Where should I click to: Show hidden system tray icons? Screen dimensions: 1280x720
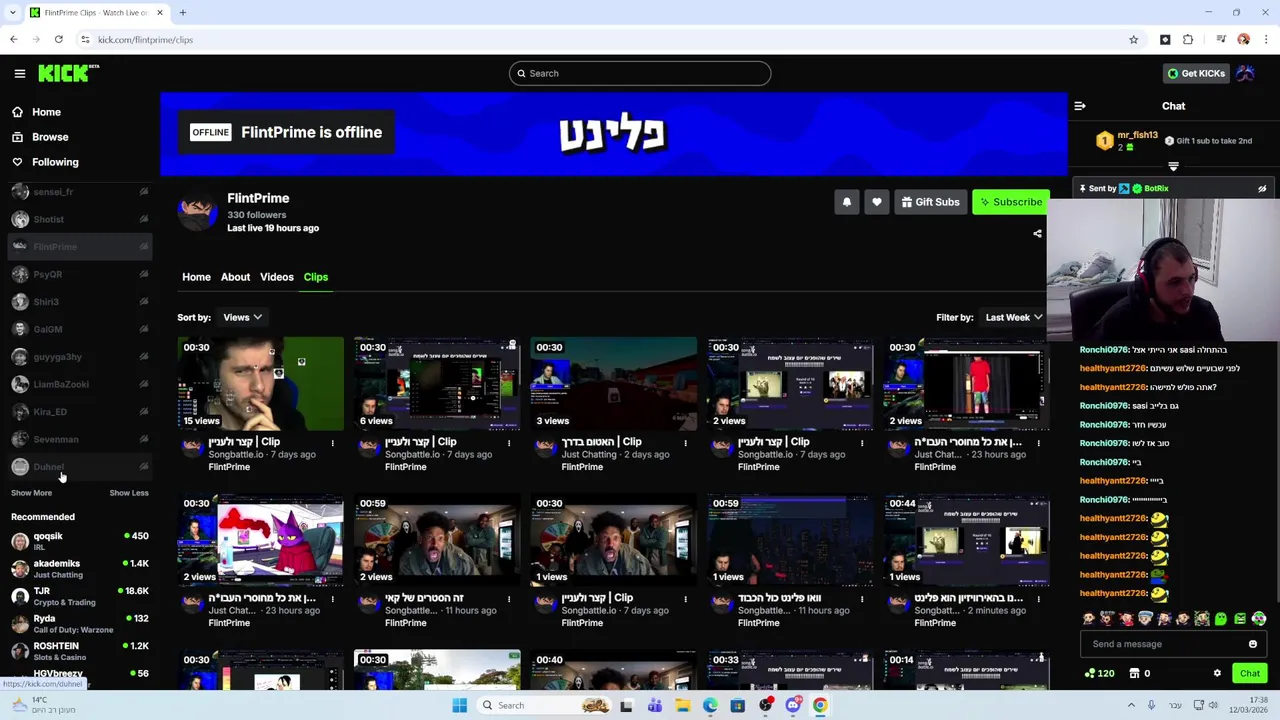coord(1131,705)
